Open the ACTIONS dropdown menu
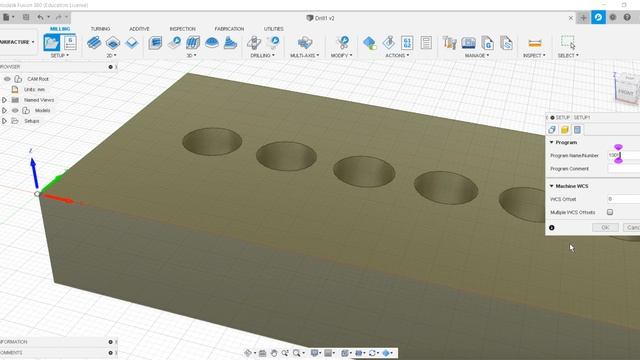The height and width of the screenshot is (360, 640). (x=397, y=55)
